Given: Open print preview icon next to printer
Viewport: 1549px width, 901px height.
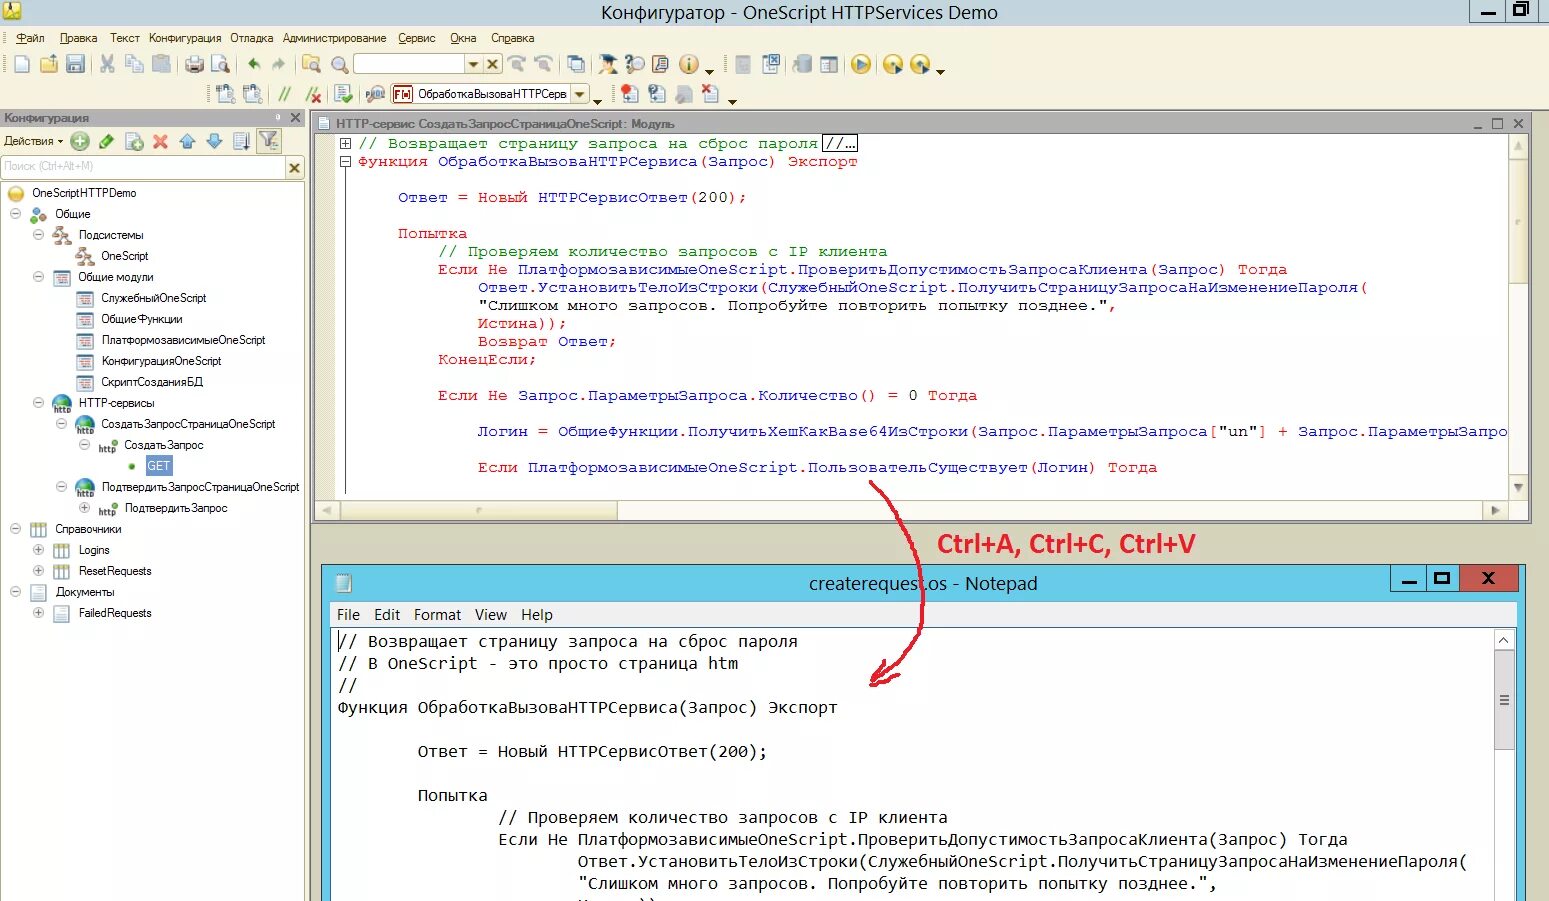Looking at the screenshot, I should 220,64.
